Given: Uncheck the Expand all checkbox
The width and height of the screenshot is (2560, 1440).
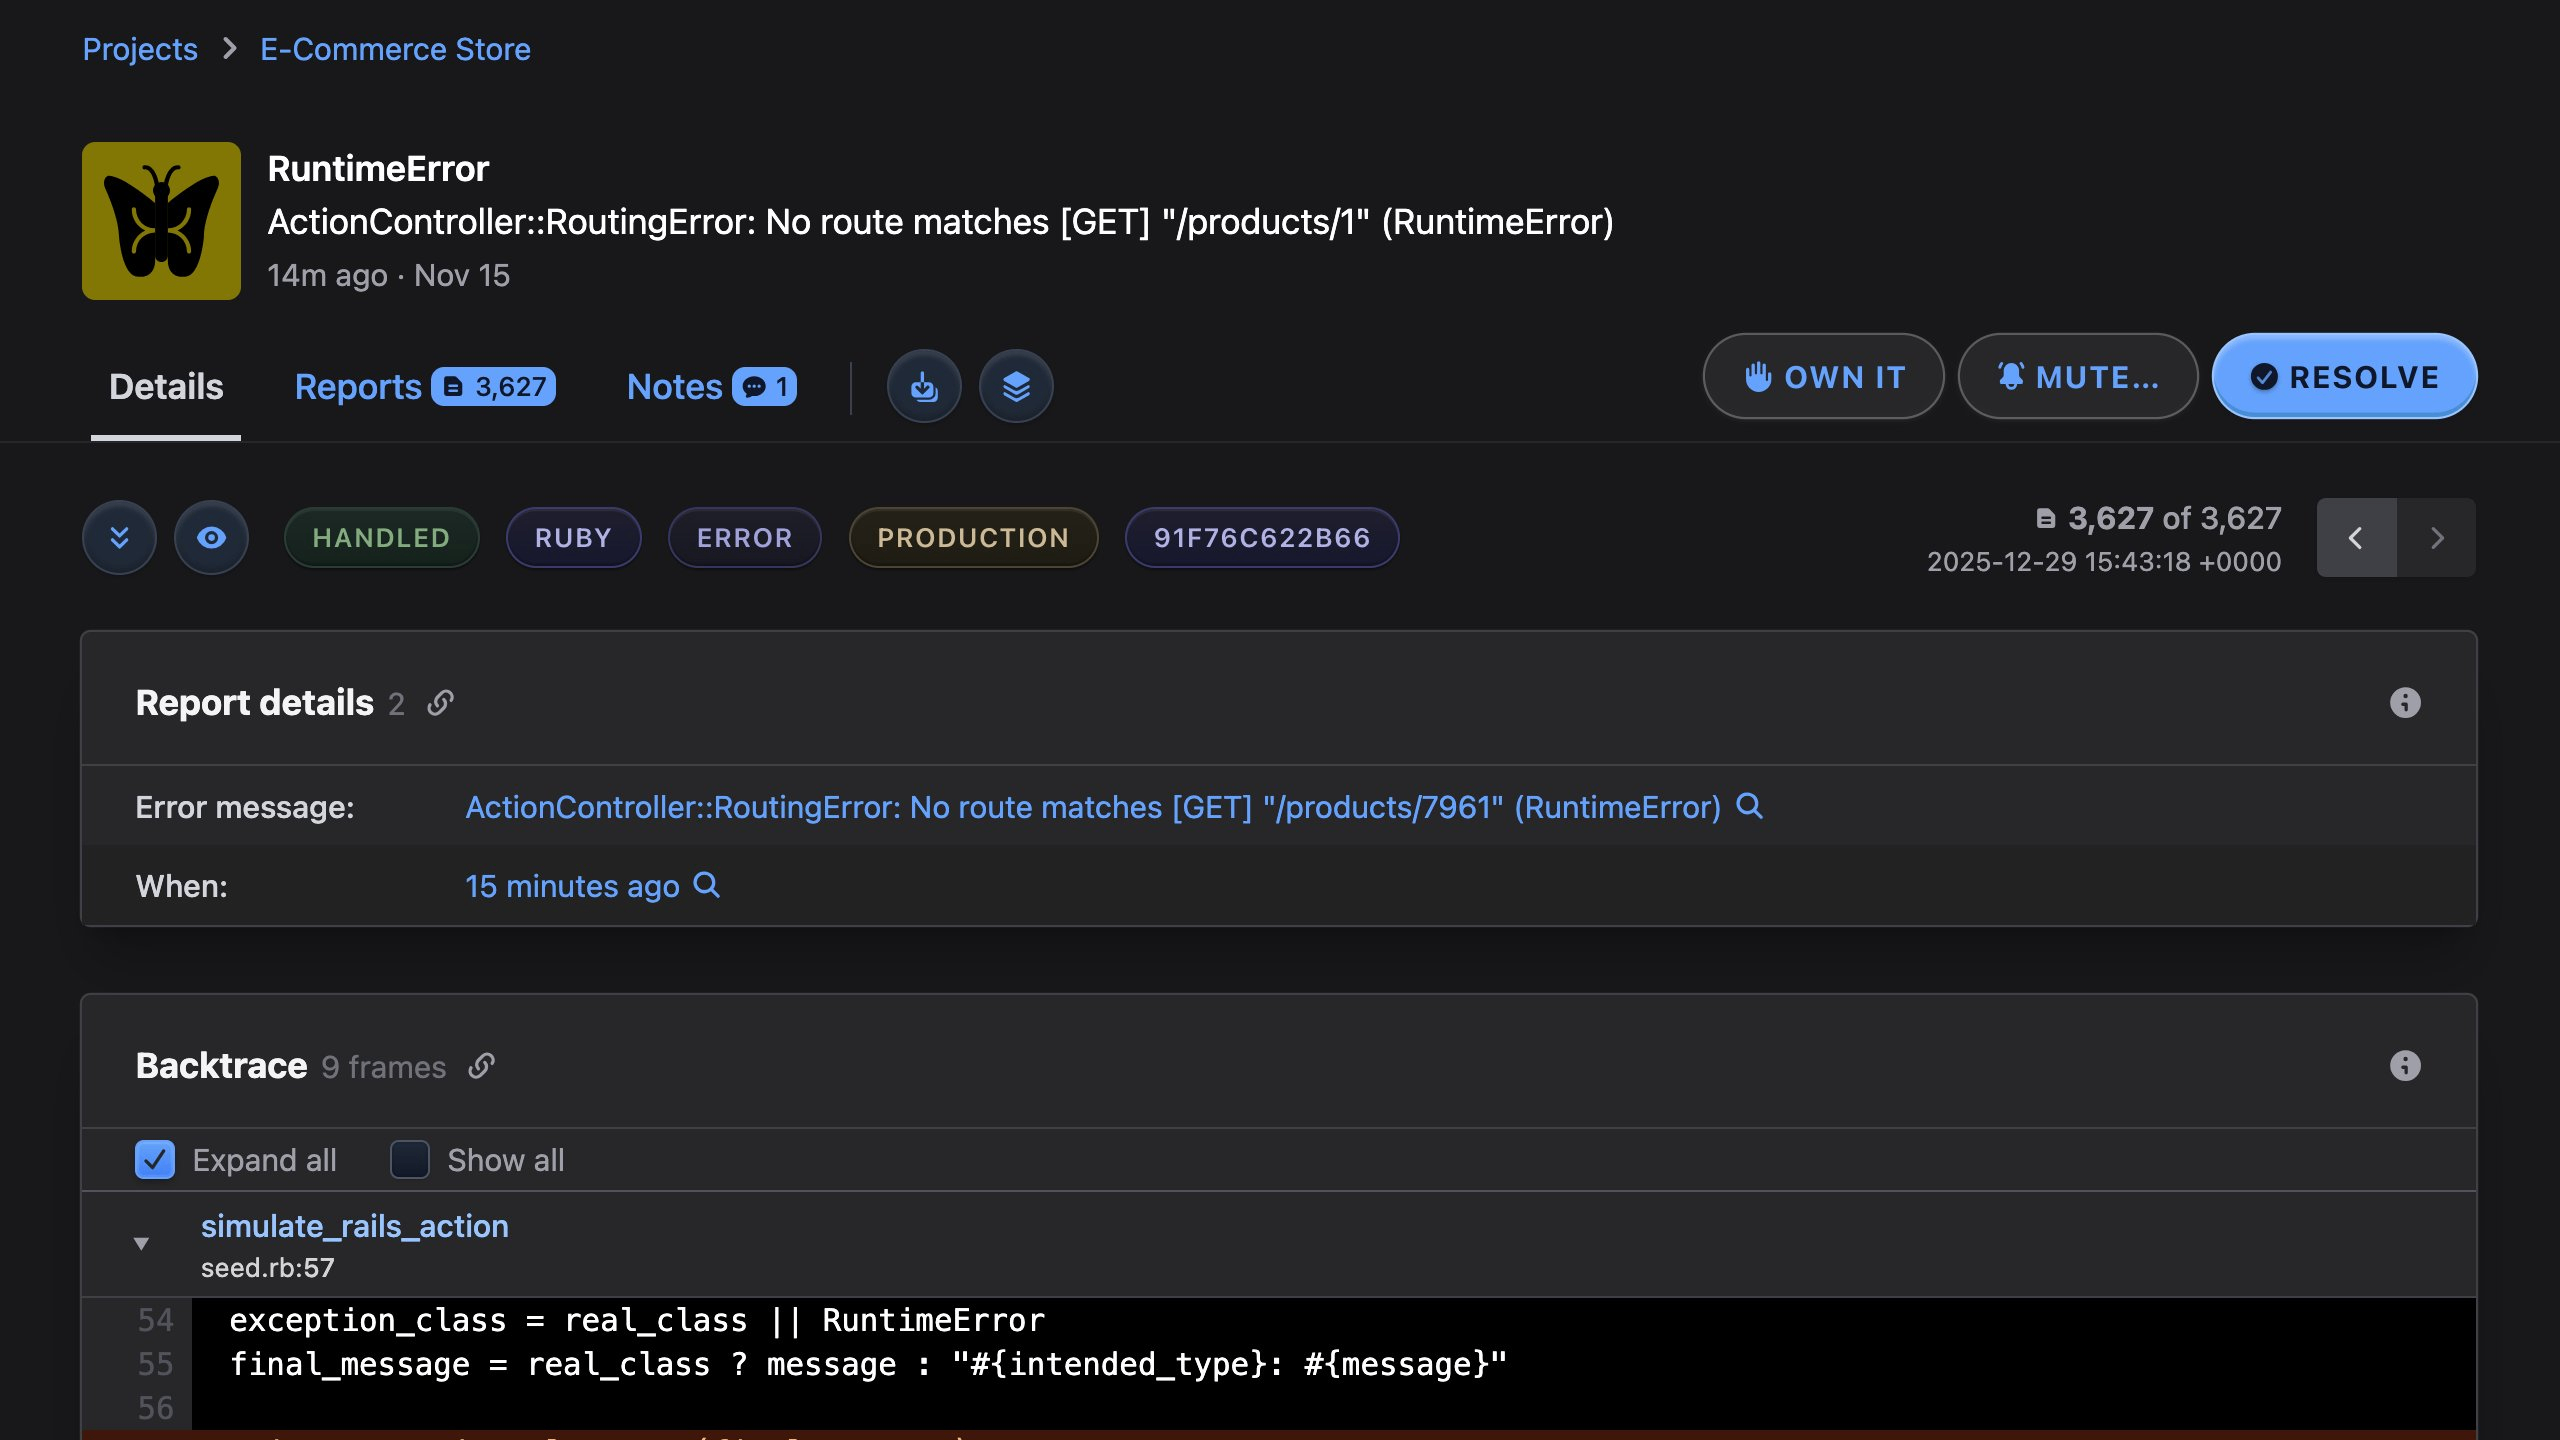Looking at the screenshot, I should tap(155, 1160).
